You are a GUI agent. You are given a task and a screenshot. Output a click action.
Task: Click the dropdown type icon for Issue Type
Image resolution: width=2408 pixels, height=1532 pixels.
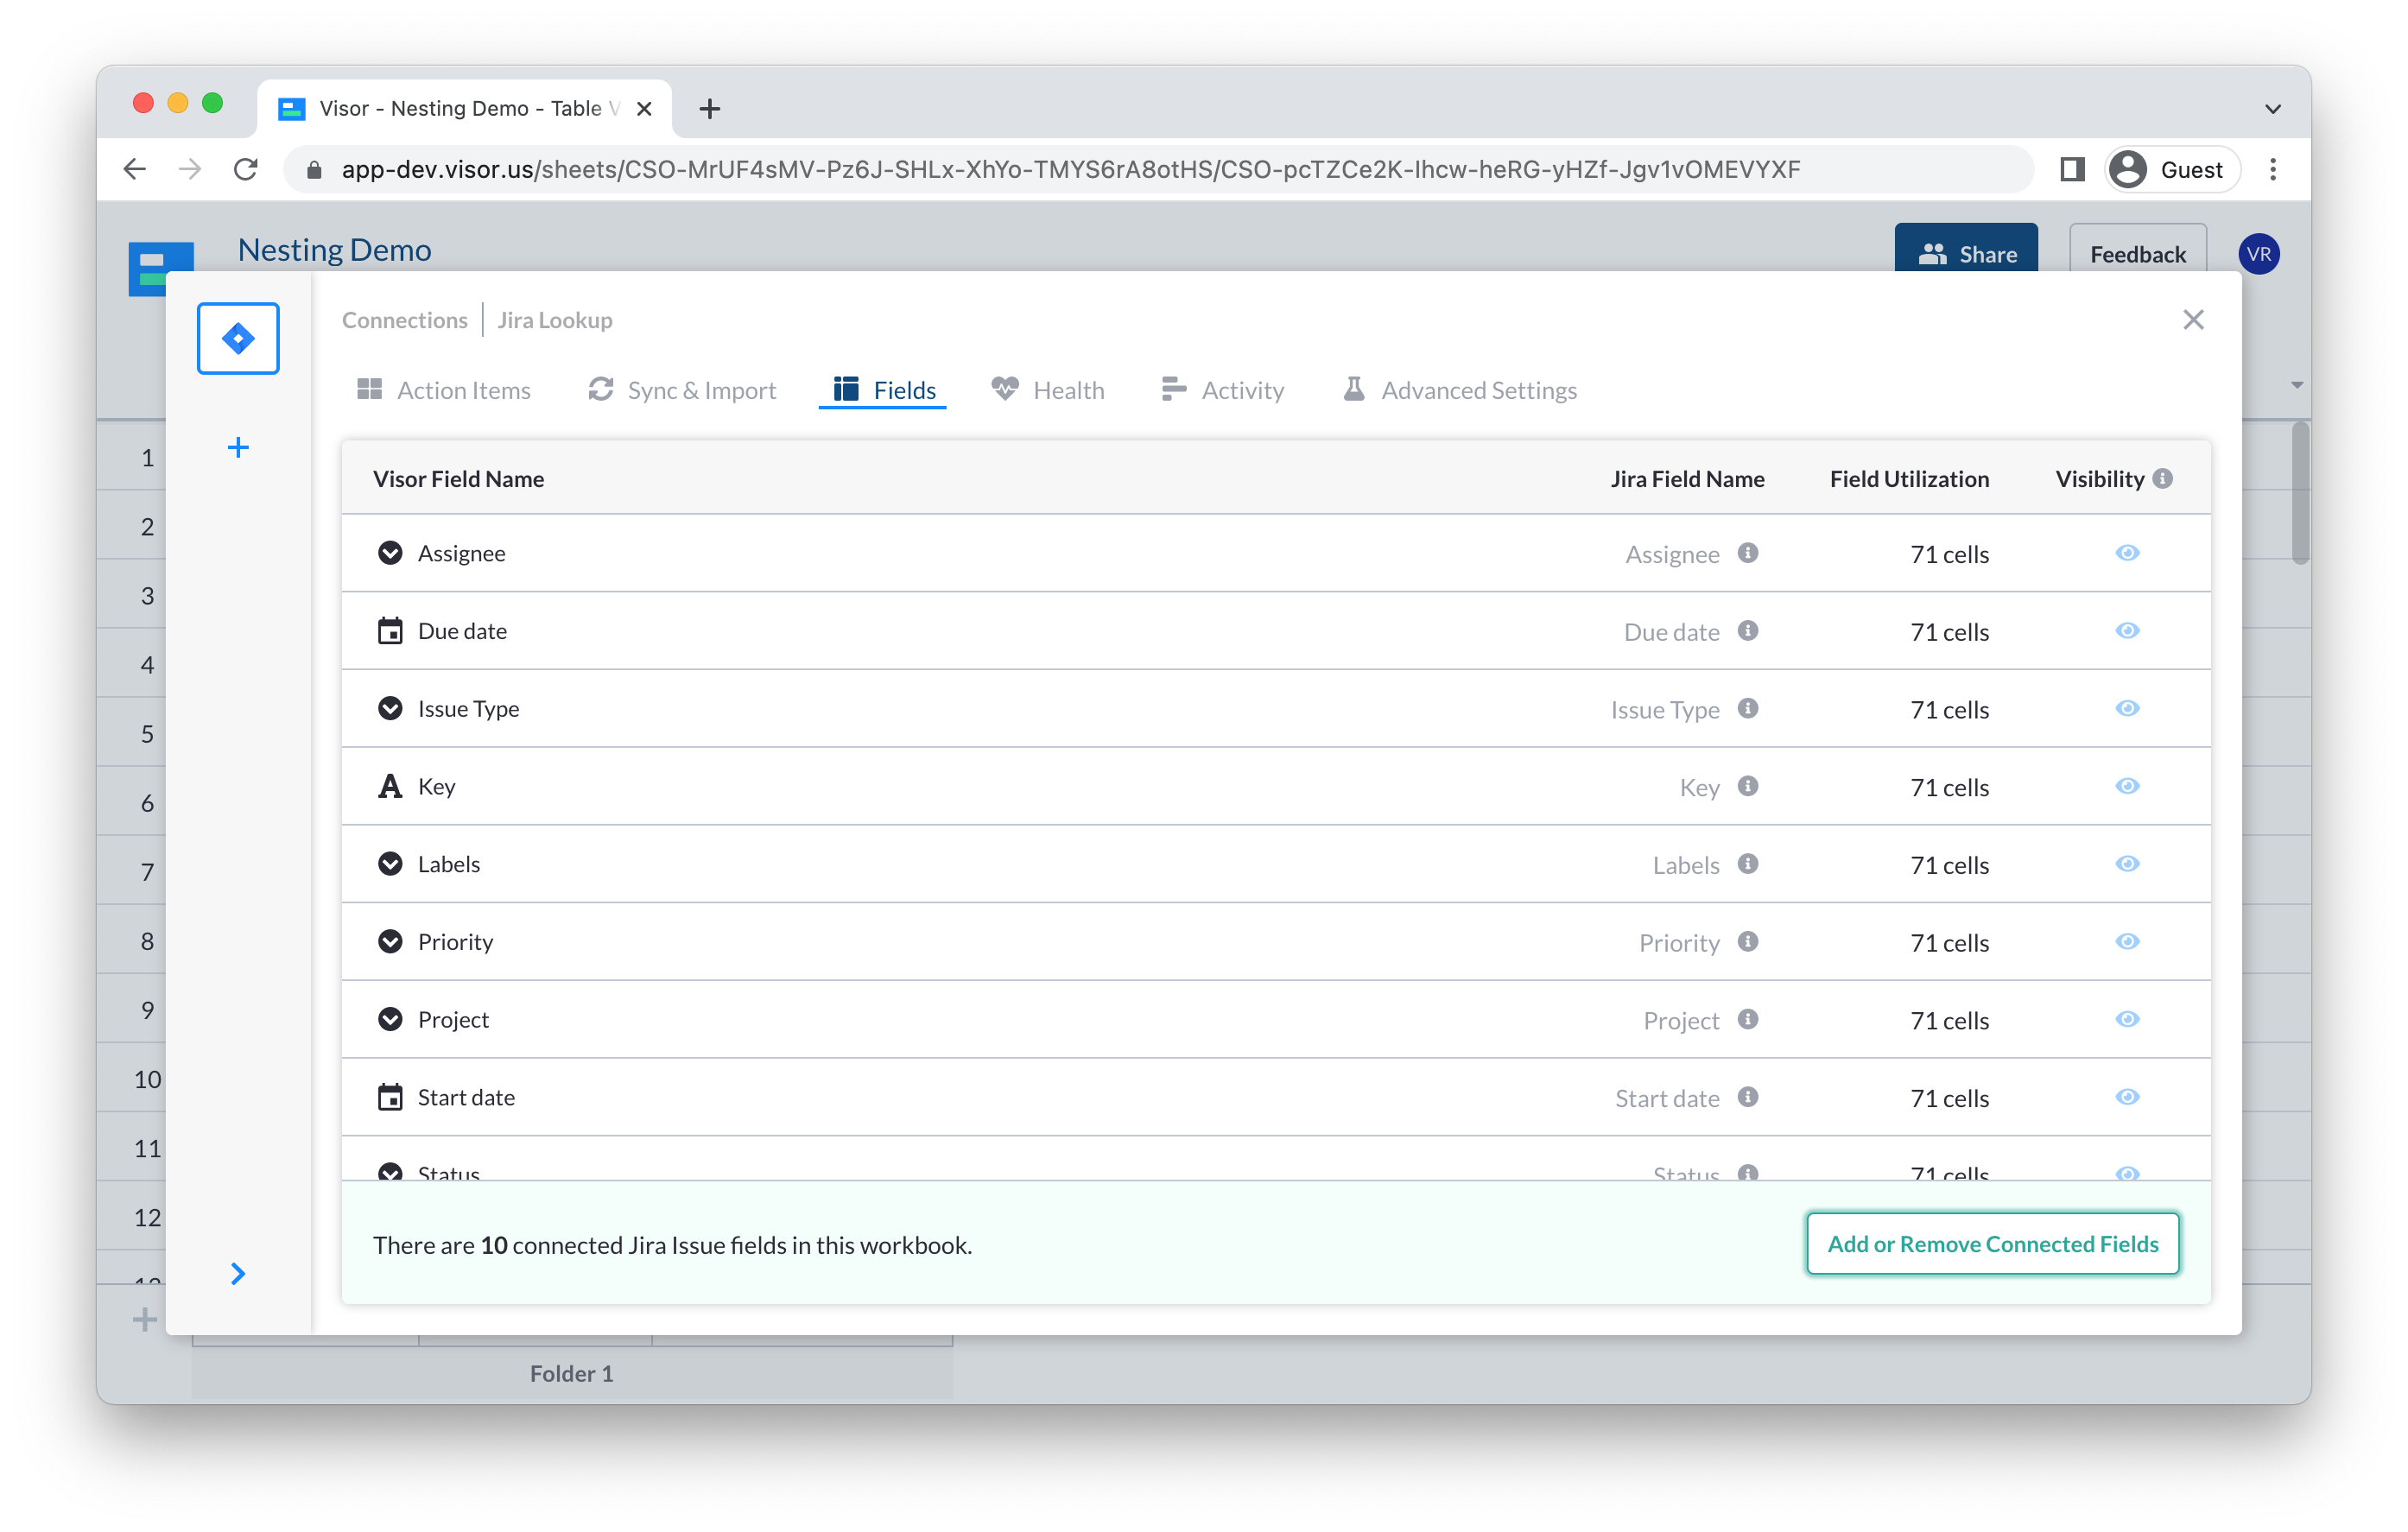click(390, 708)
